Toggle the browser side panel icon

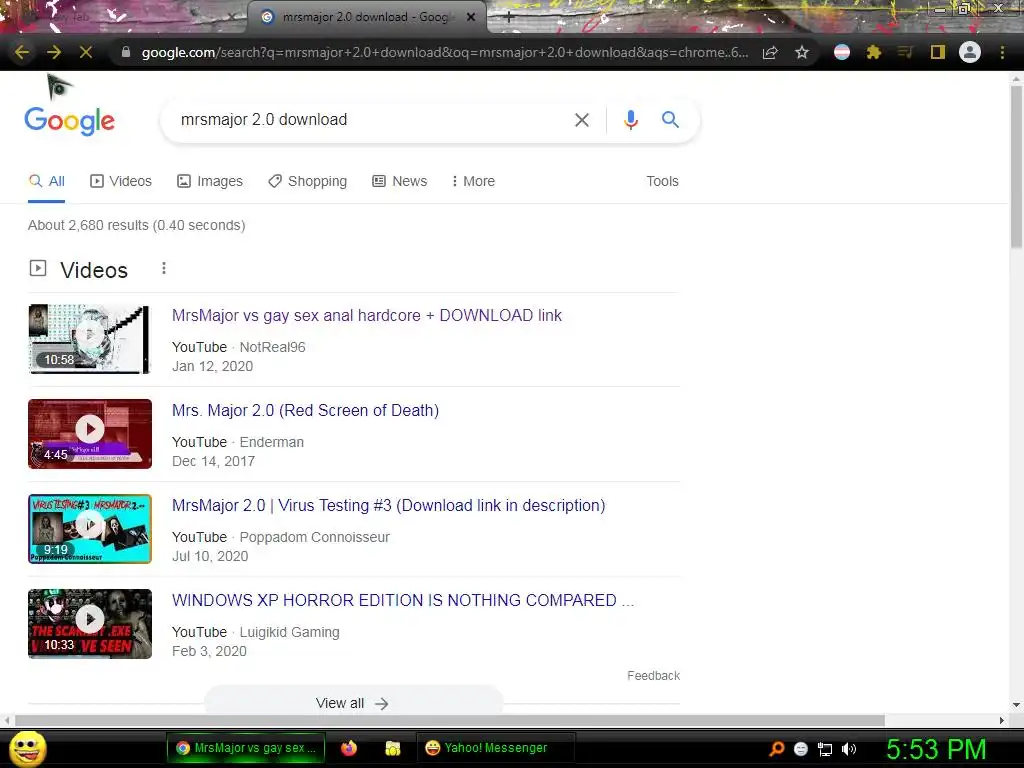point(938,52)
